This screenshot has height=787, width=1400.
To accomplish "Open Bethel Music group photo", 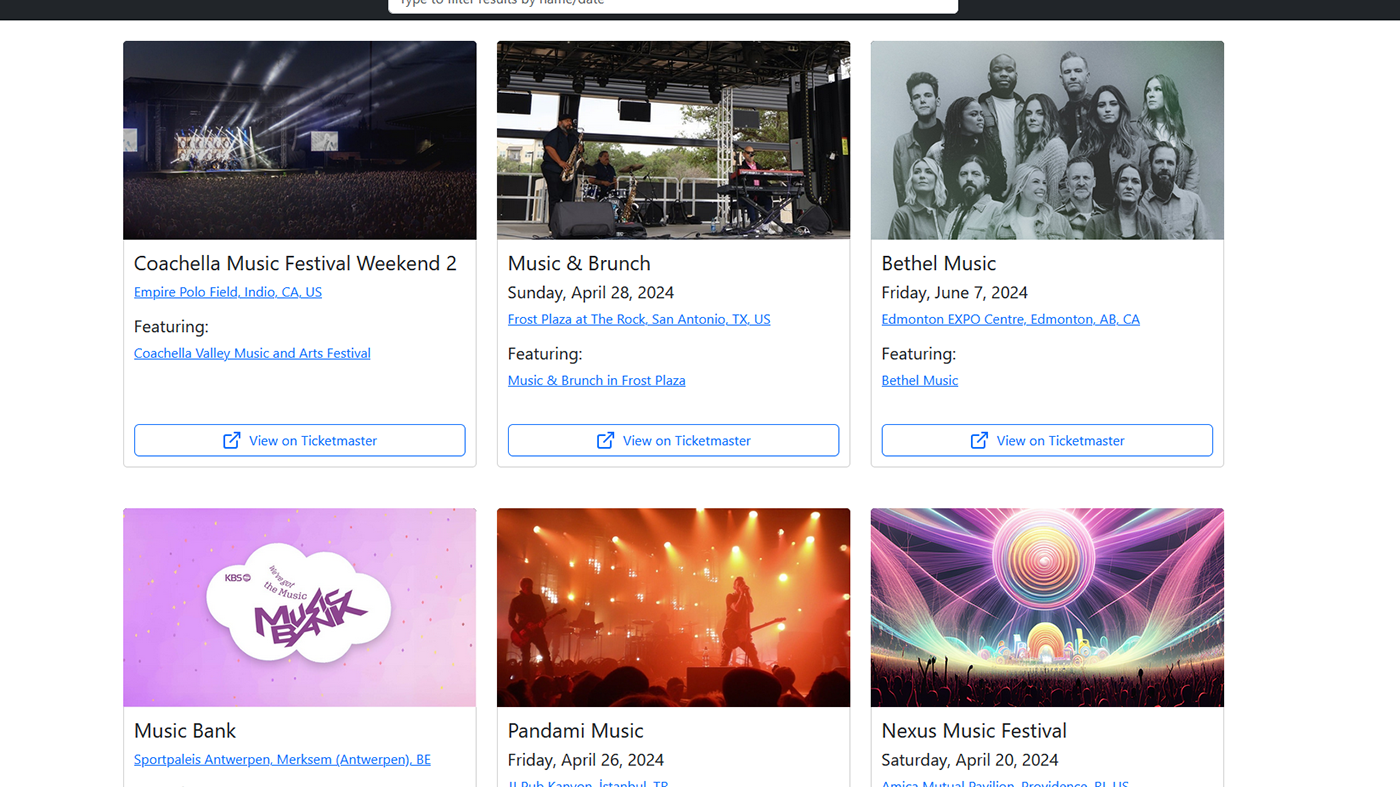I will point(1047,140).
